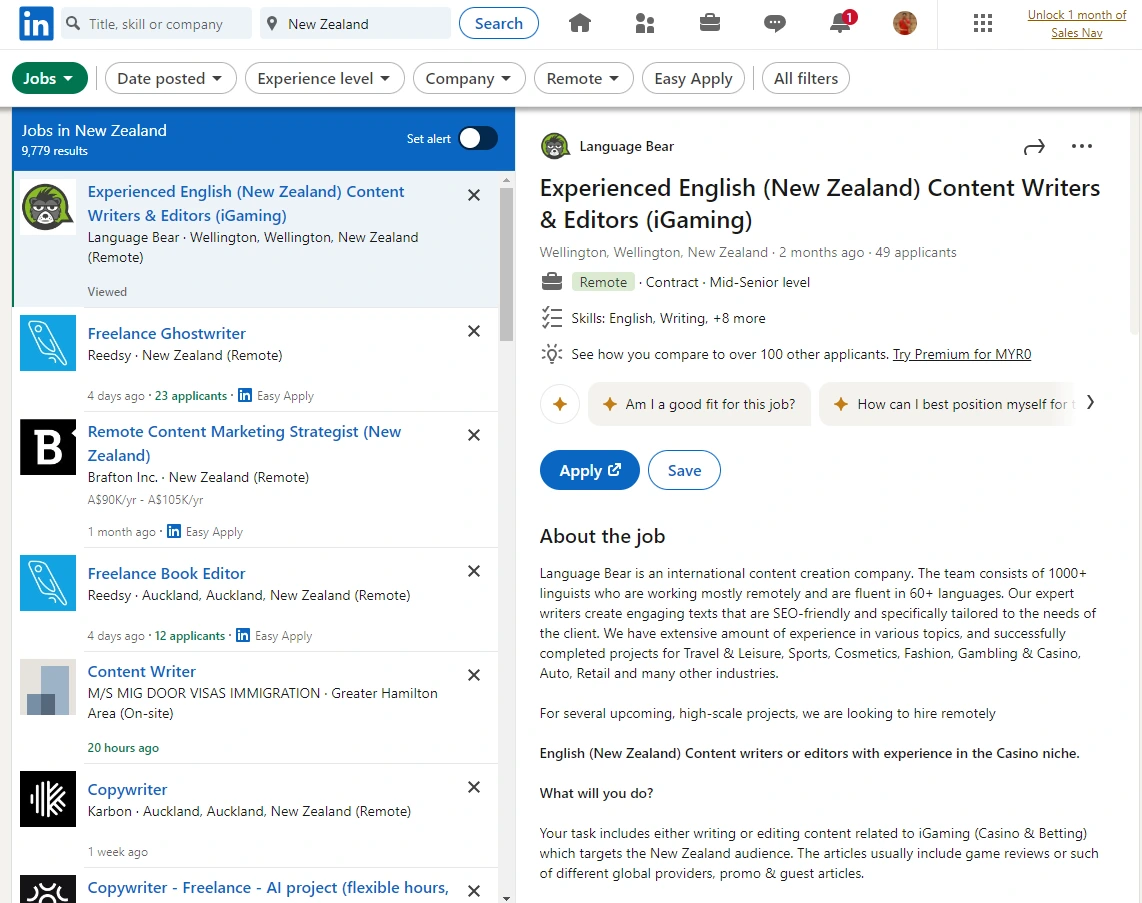
Task: Click Skills: English, Writing, +8 more
Action: click(668, 318)
